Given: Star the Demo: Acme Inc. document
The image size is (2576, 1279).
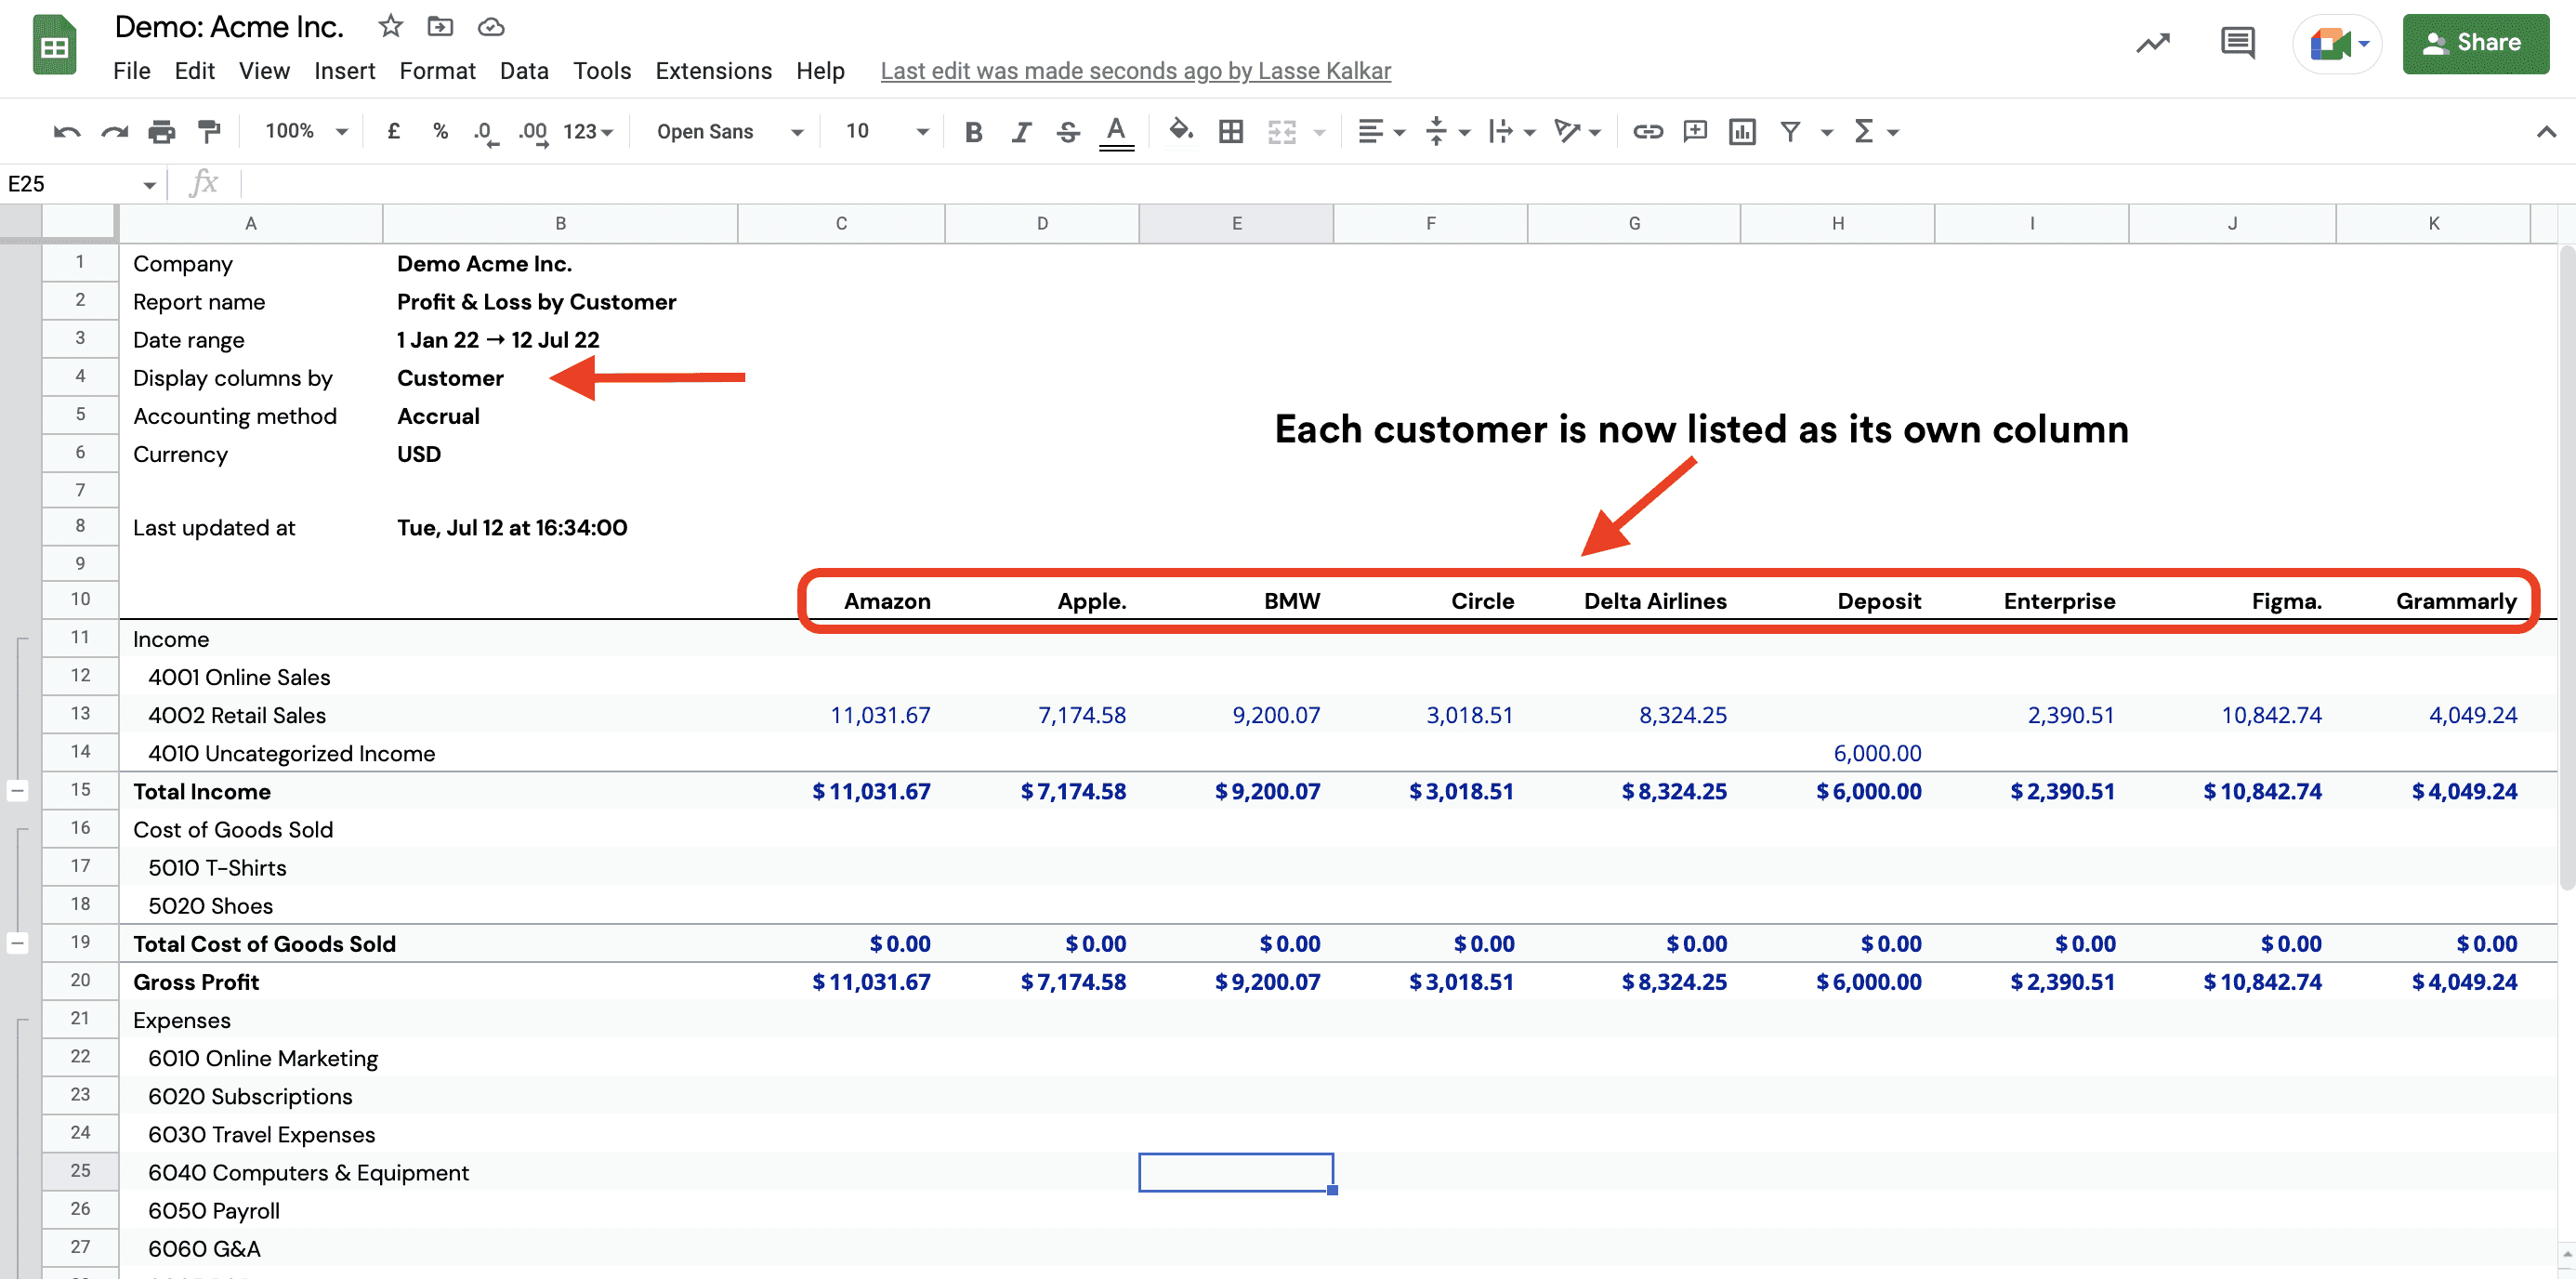Looking at the screenshot, I should [x=390, y=27].
